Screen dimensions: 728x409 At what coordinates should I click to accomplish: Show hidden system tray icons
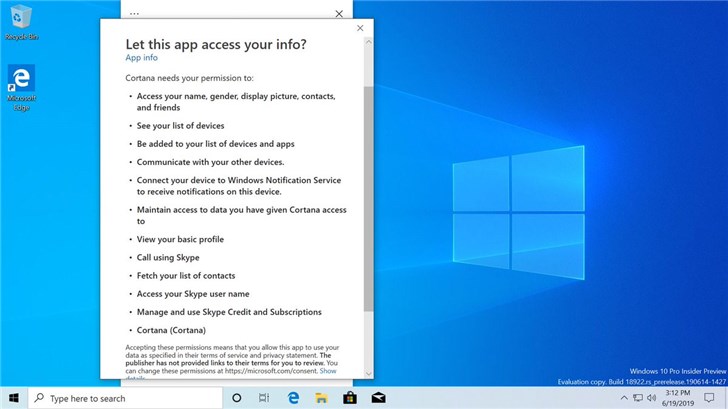click(x=626, y=397)
